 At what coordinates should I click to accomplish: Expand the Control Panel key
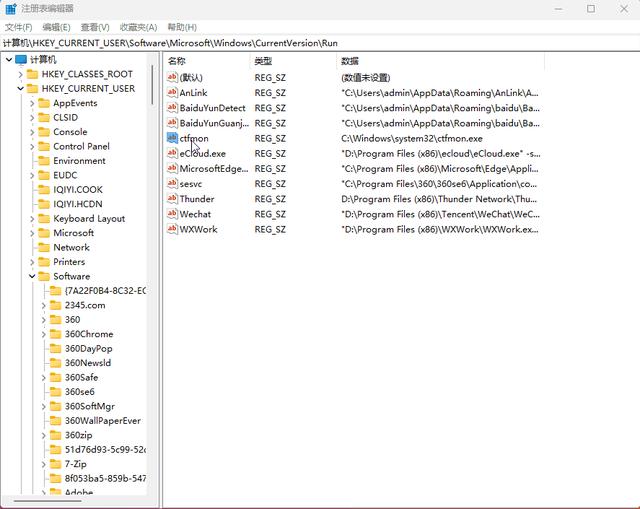click(32, 147)
